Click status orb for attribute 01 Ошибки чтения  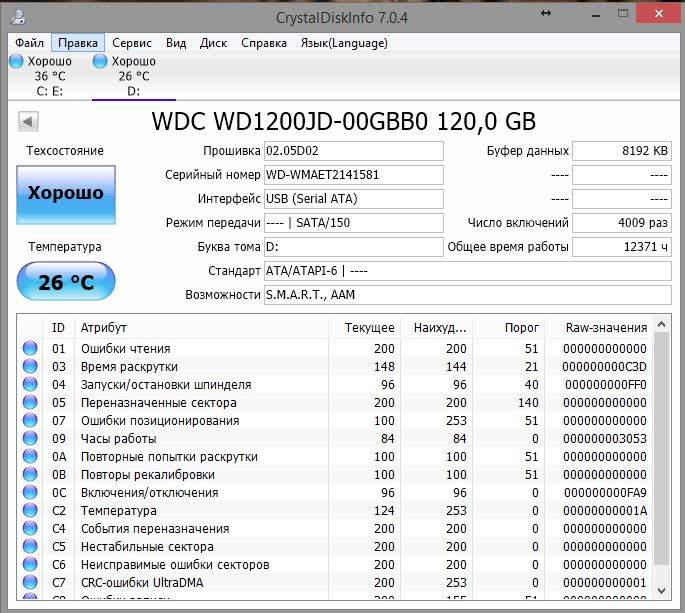pyautogui.click(x=30, y=349)
